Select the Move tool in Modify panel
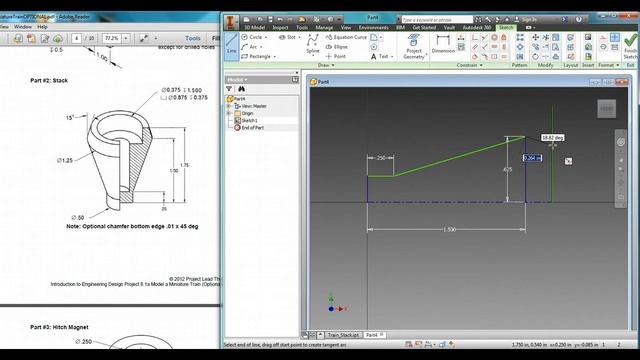Viewport: 640px width, 360px height. (535, 38)
